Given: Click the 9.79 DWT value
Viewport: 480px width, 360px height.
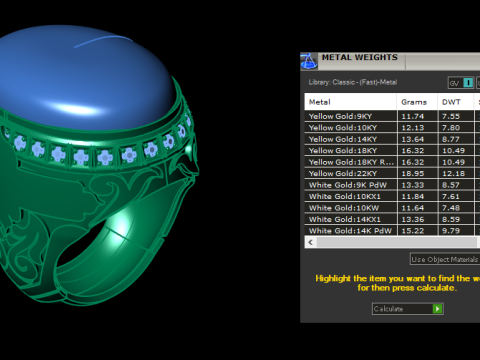Looking at the screenshot, I should pos(451,231).
